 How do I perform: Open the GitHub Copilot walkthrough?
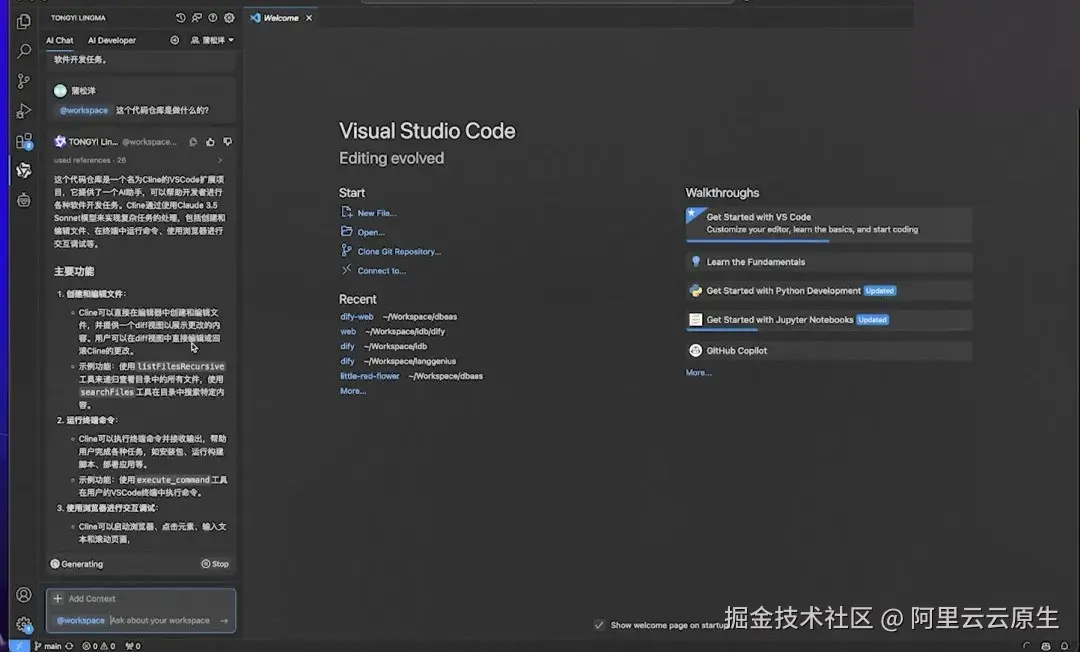[x=829, y=350]
